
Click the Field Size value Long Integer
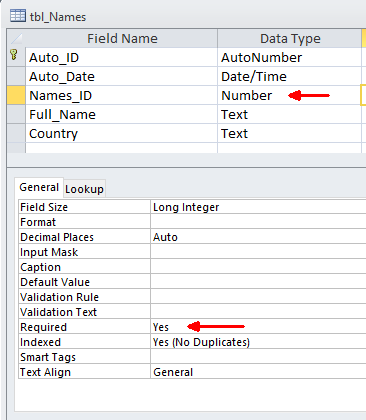click(258, 207)
